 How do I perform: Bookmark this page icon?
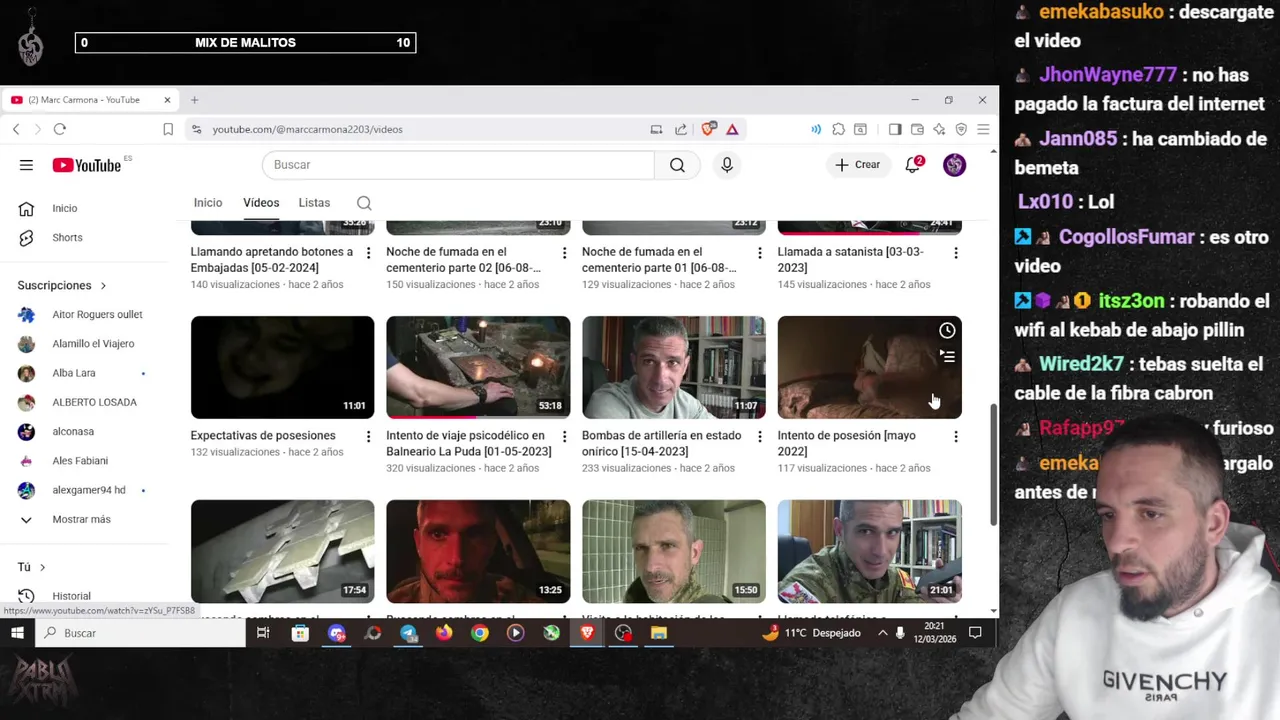168,129
